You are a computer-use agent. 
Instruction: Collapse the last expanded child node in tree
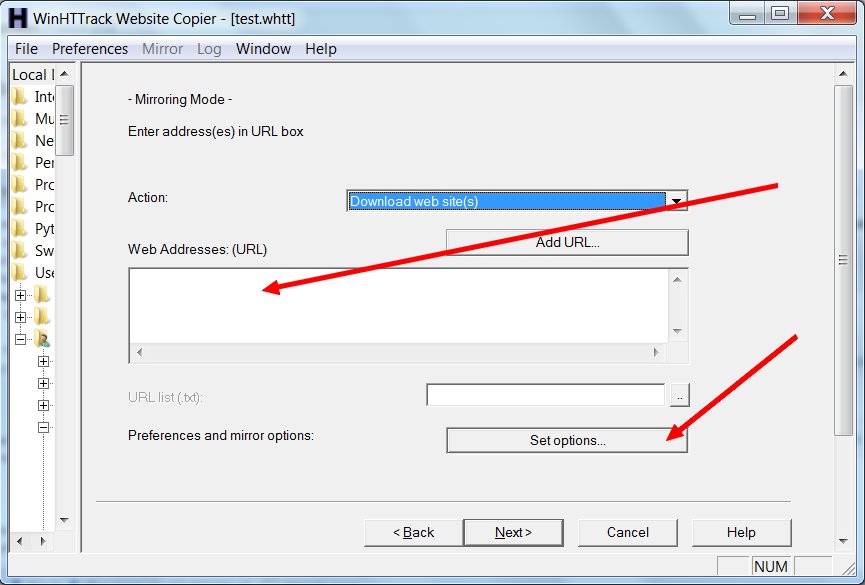coord(43,427)
